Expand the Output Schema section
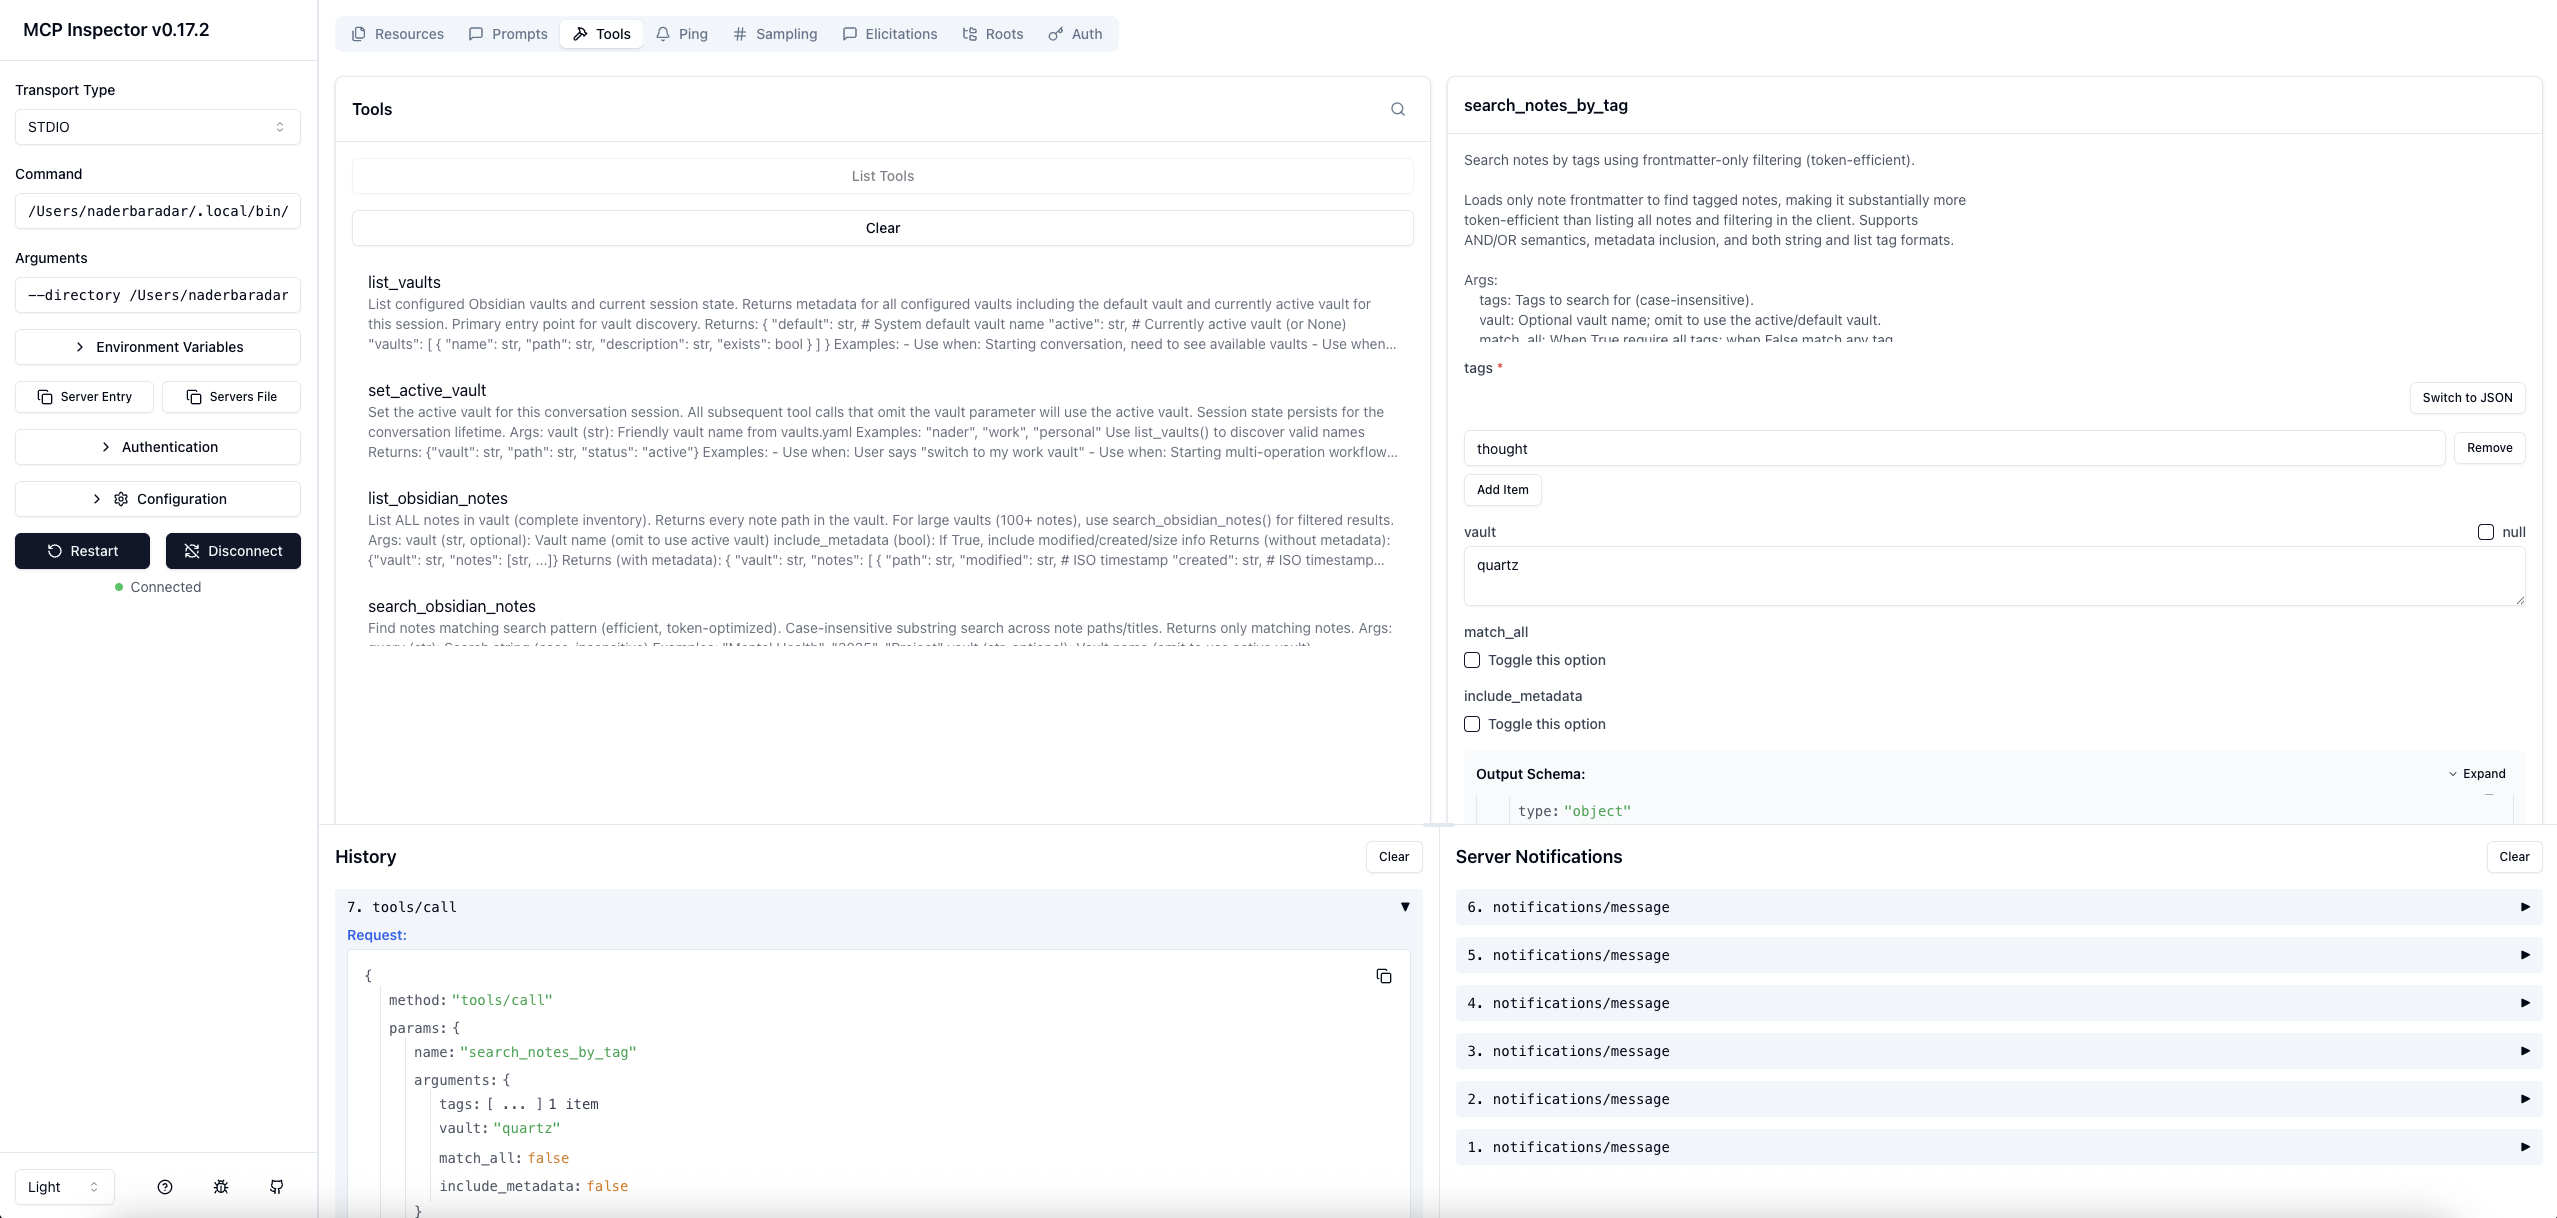Screen dimensions: 2557x1218 (2476, 774)
